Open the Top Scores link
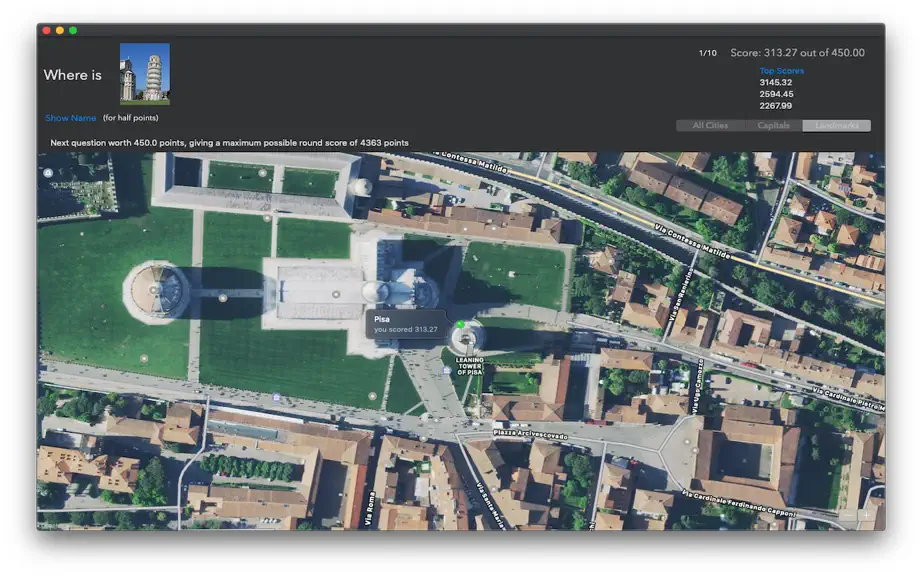Image resolution: width=922 pixels, height=576 pixels. coord(781,71)
